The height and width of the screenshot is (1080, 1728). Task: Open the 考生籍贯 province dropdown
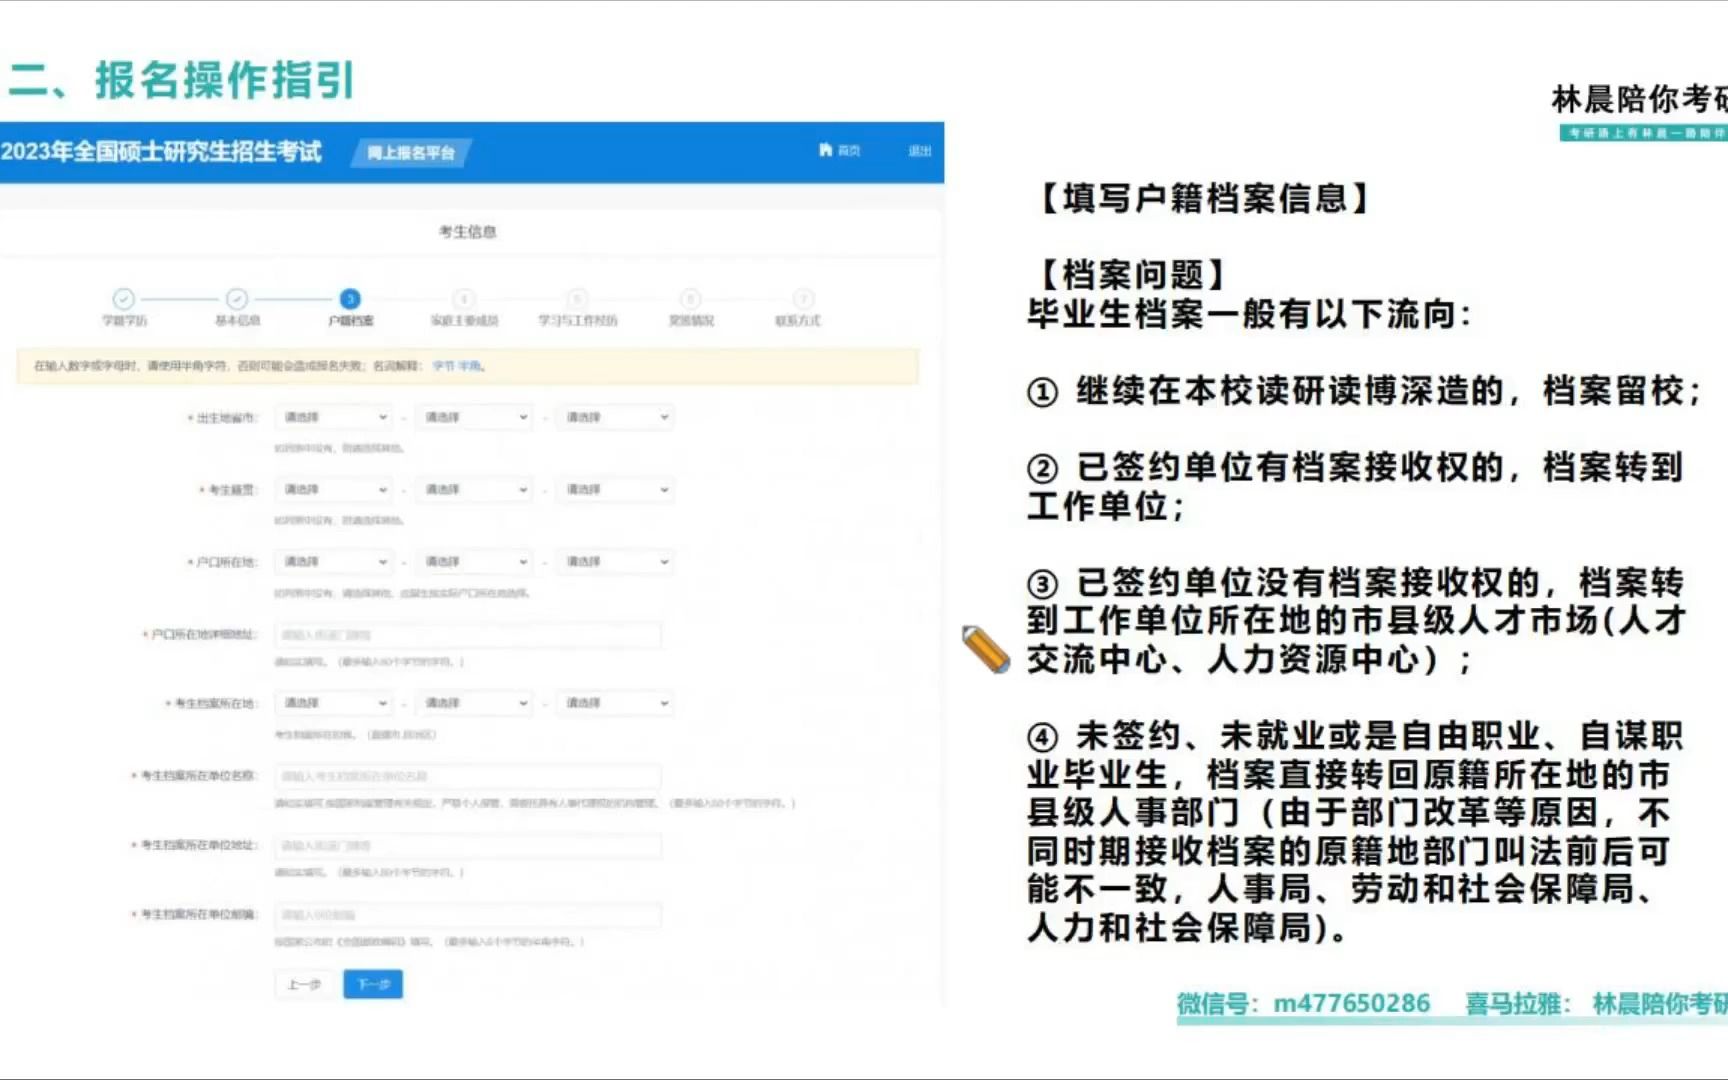click(334, 489)
